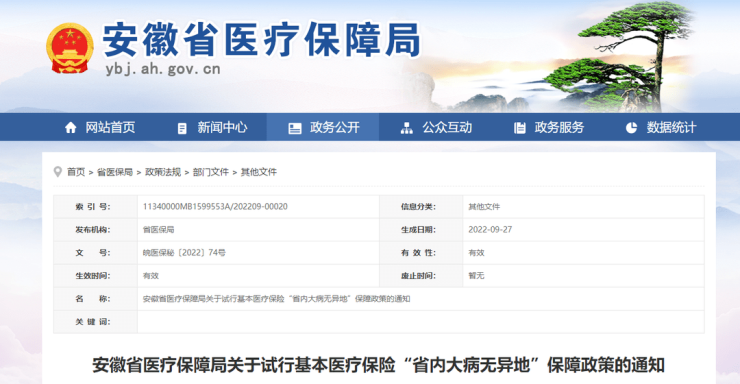Viewport: 740px width, 384px height.
Task: Click the network icon beside 公众互动
Action: point(406,128)
